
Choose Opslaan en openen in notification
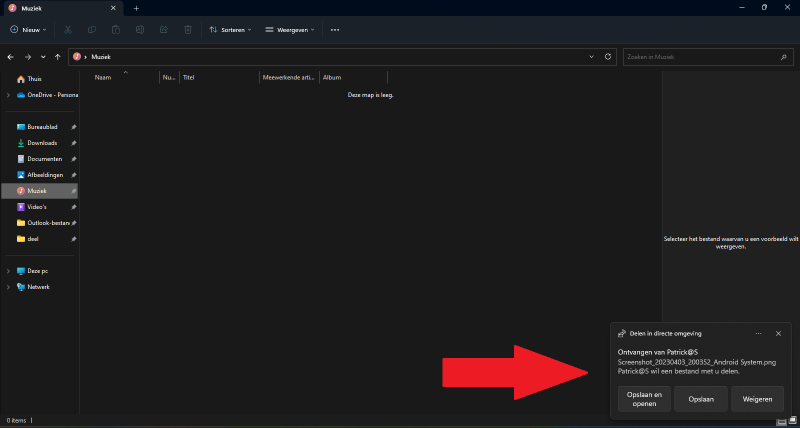point(644,399)
